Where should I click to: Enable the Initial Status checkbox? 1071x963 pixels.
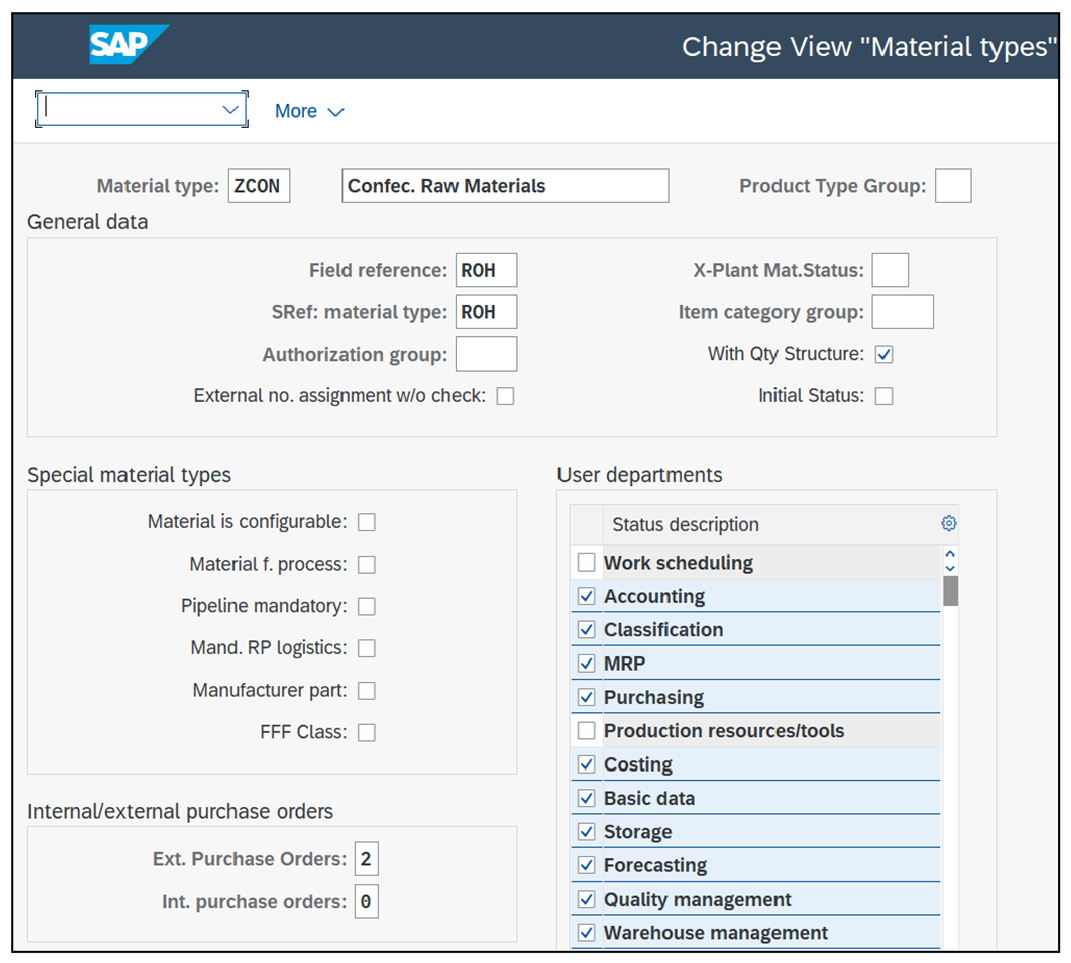pos(884,395)
